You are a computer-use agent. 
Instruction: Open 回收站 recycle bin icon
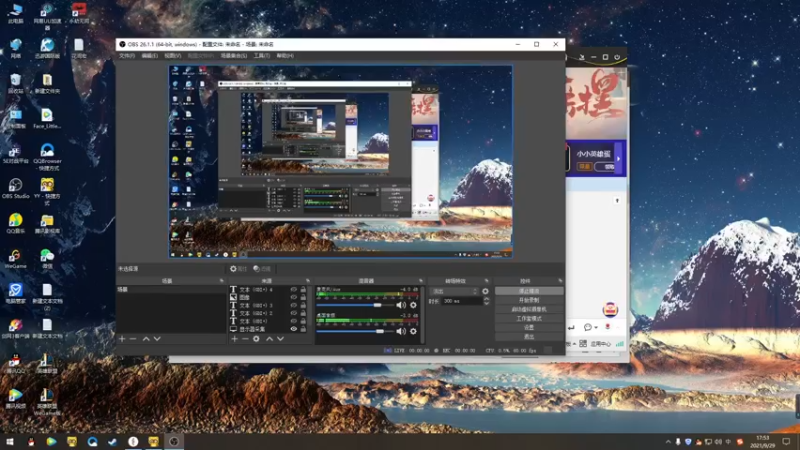click(x=15, y=84)
